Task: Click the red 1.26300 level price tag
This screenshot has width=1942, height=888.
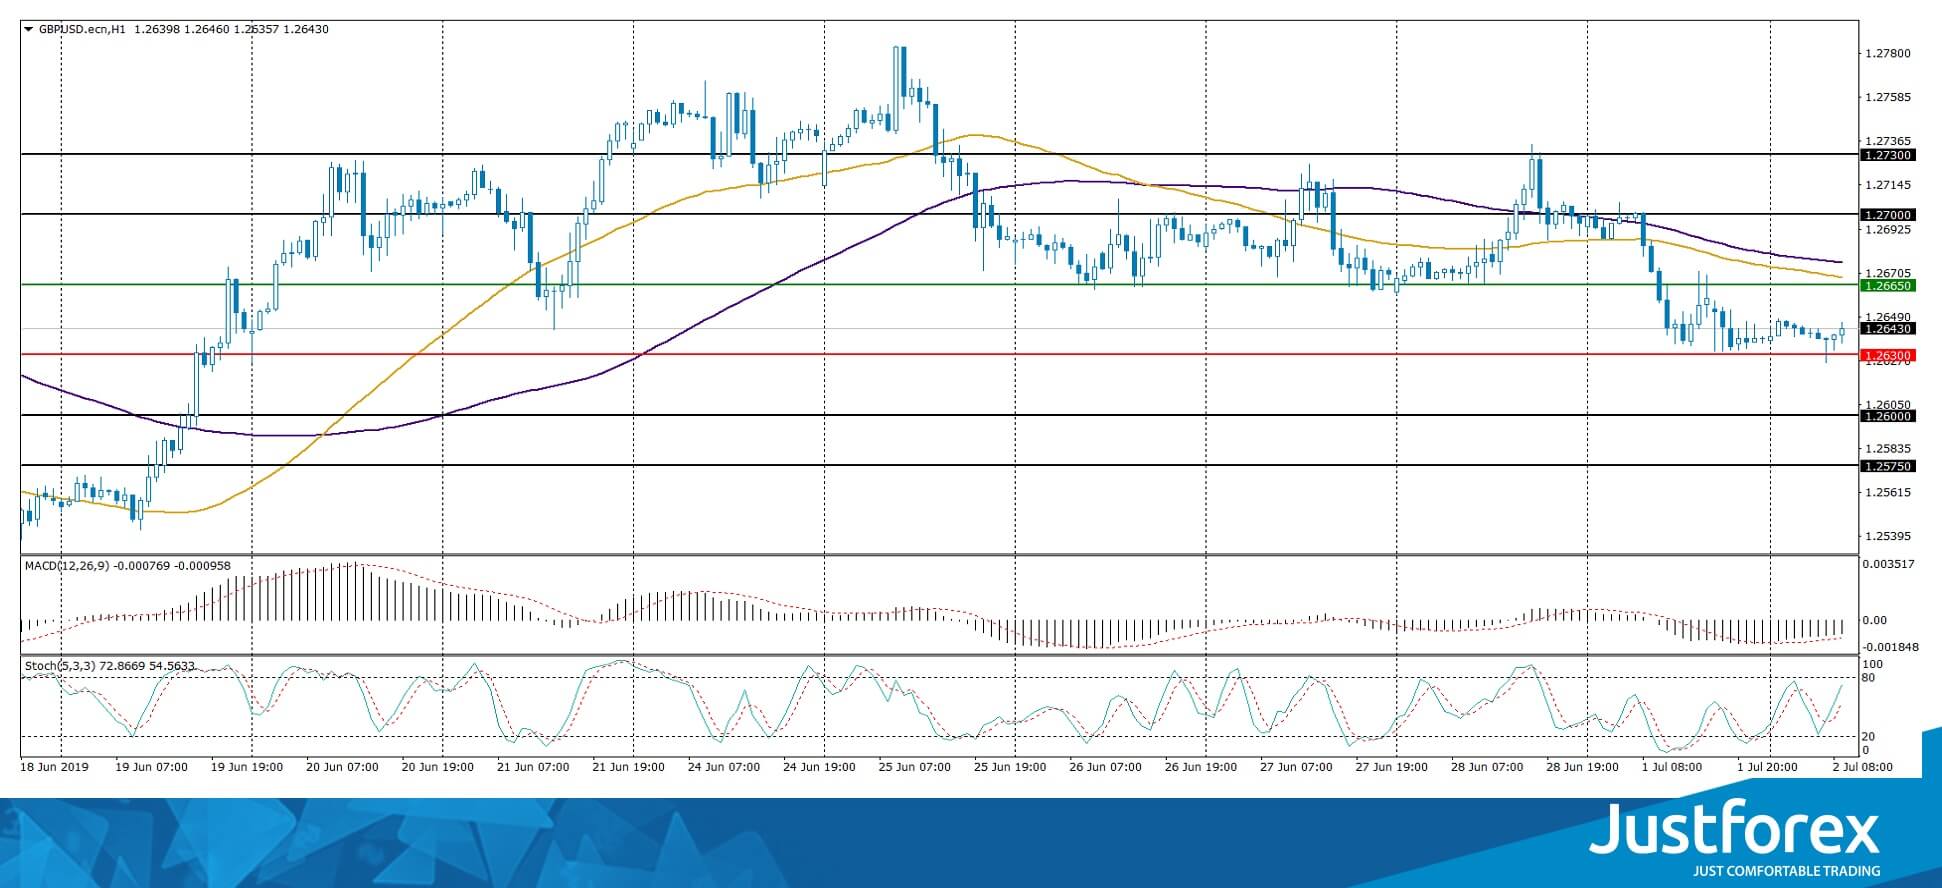Action: (x=1887, y=355)
